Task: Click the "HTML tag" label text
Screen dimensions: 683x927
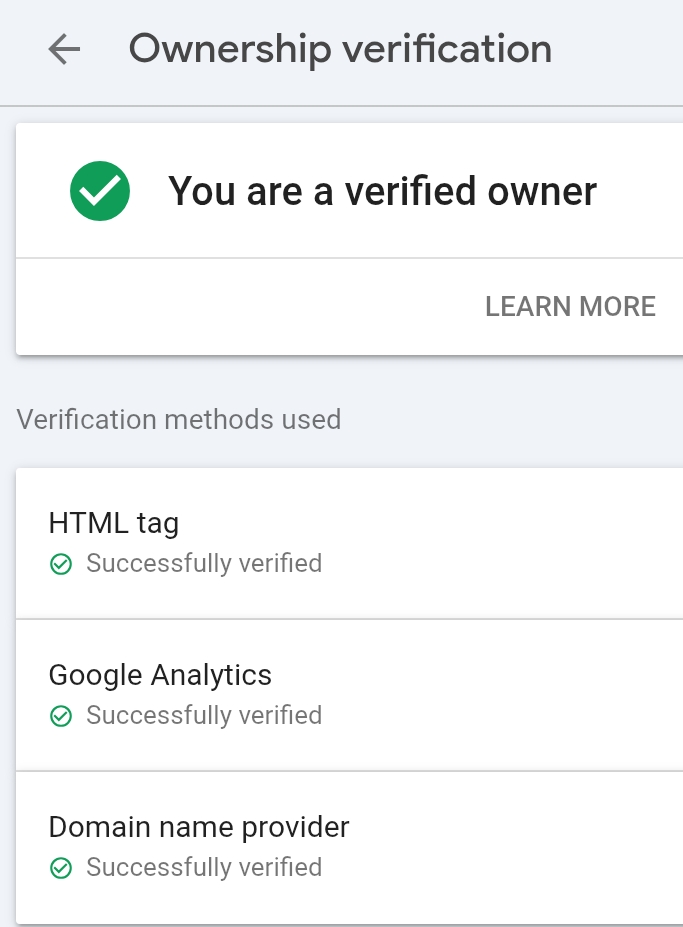Action: coord(114,522)
